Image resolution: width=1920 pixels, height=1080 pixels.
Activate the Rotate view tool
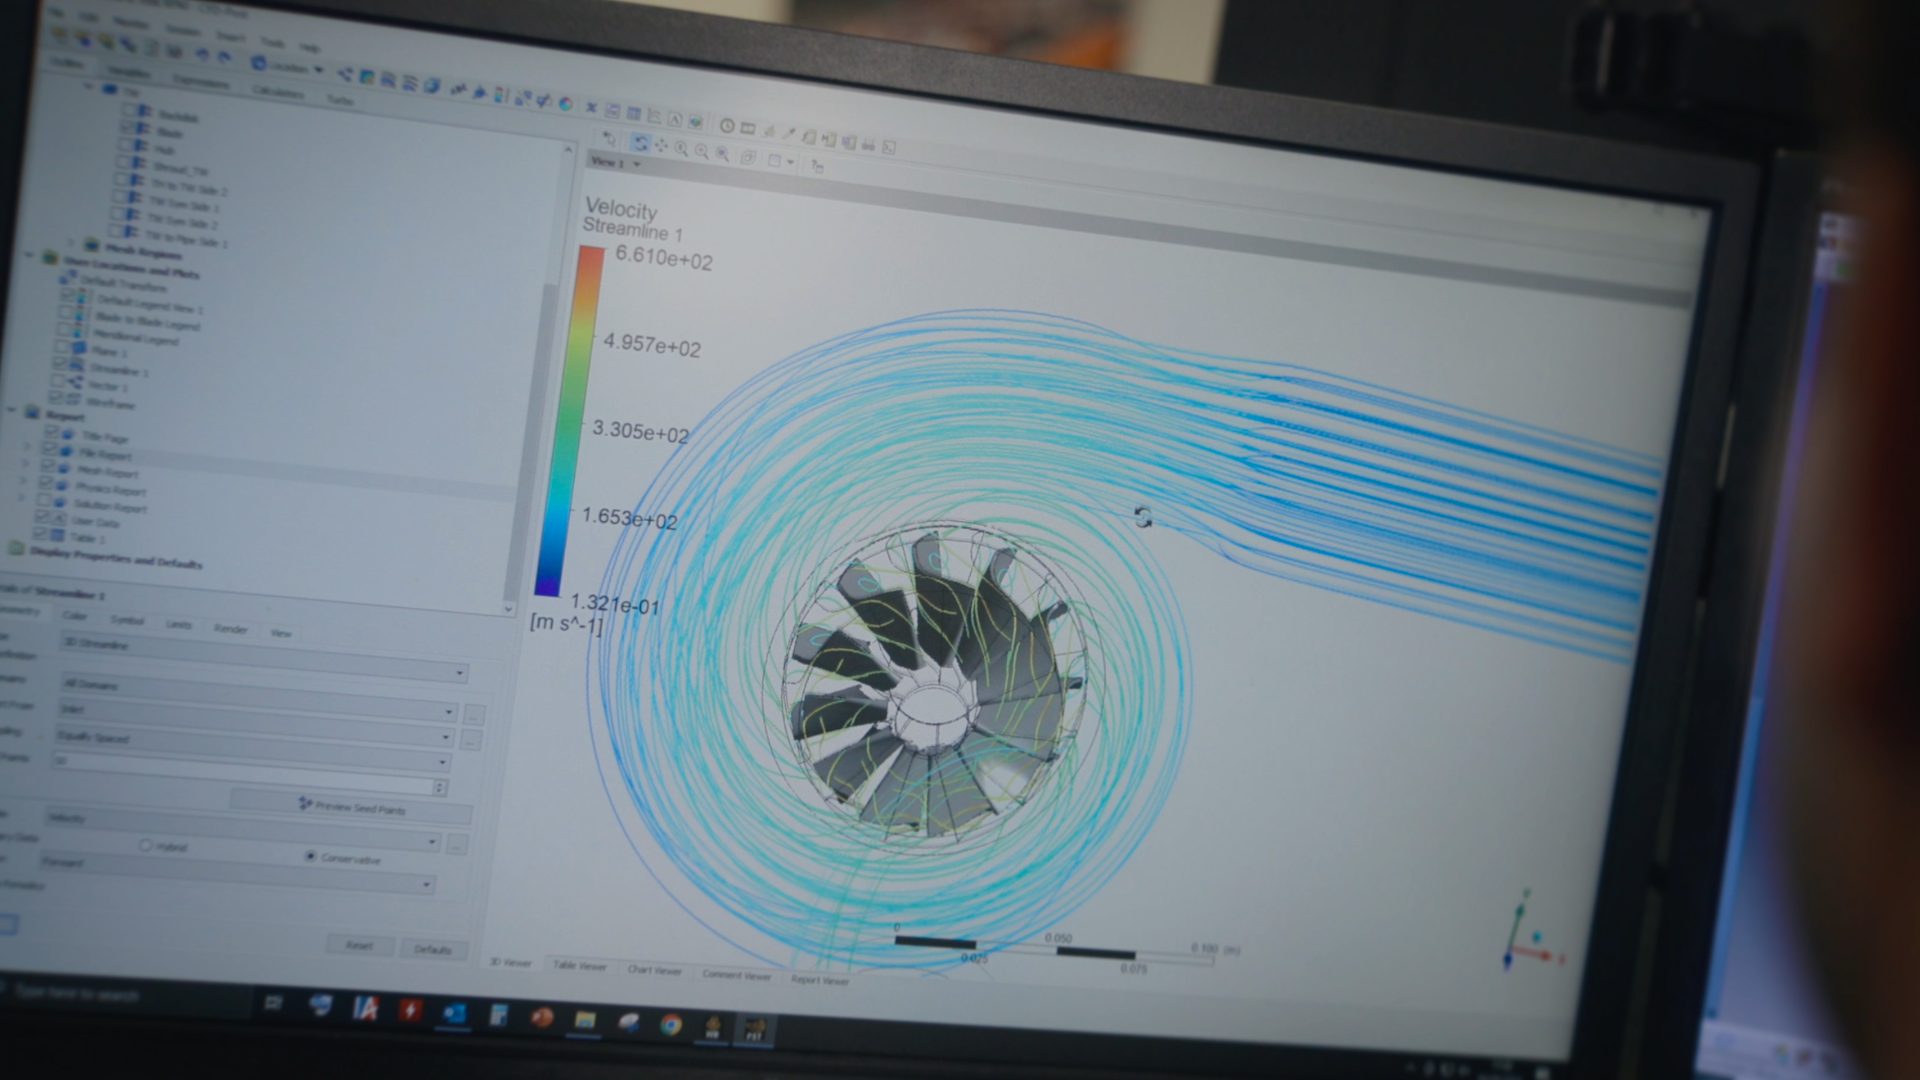640,142
